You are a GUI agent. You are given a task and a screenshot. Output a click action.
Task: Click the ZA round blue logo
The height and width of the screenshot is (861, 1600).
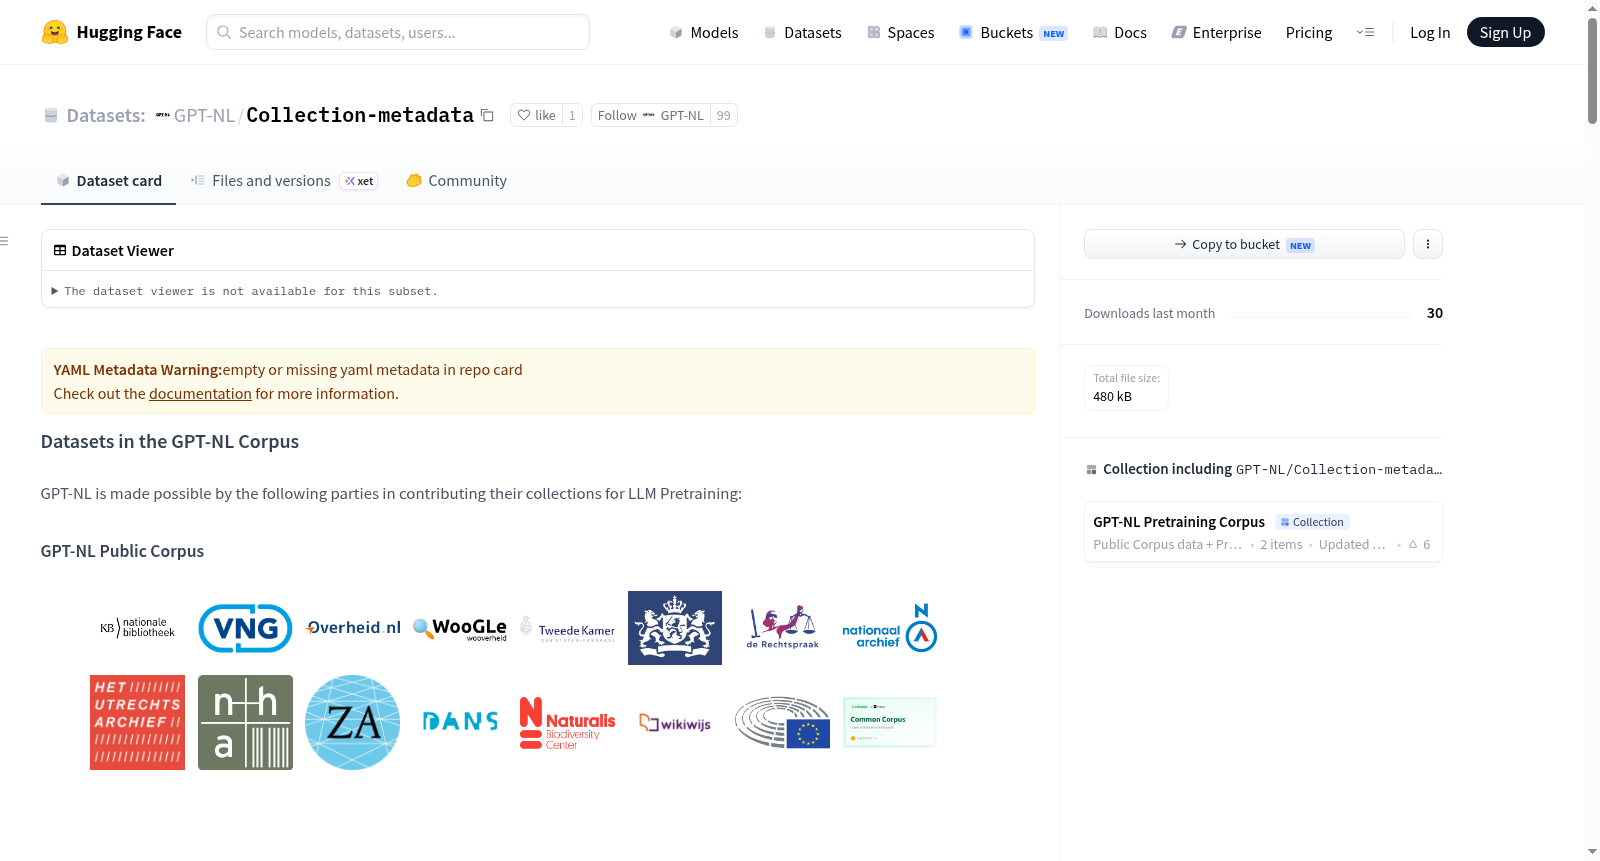[353, 722]
